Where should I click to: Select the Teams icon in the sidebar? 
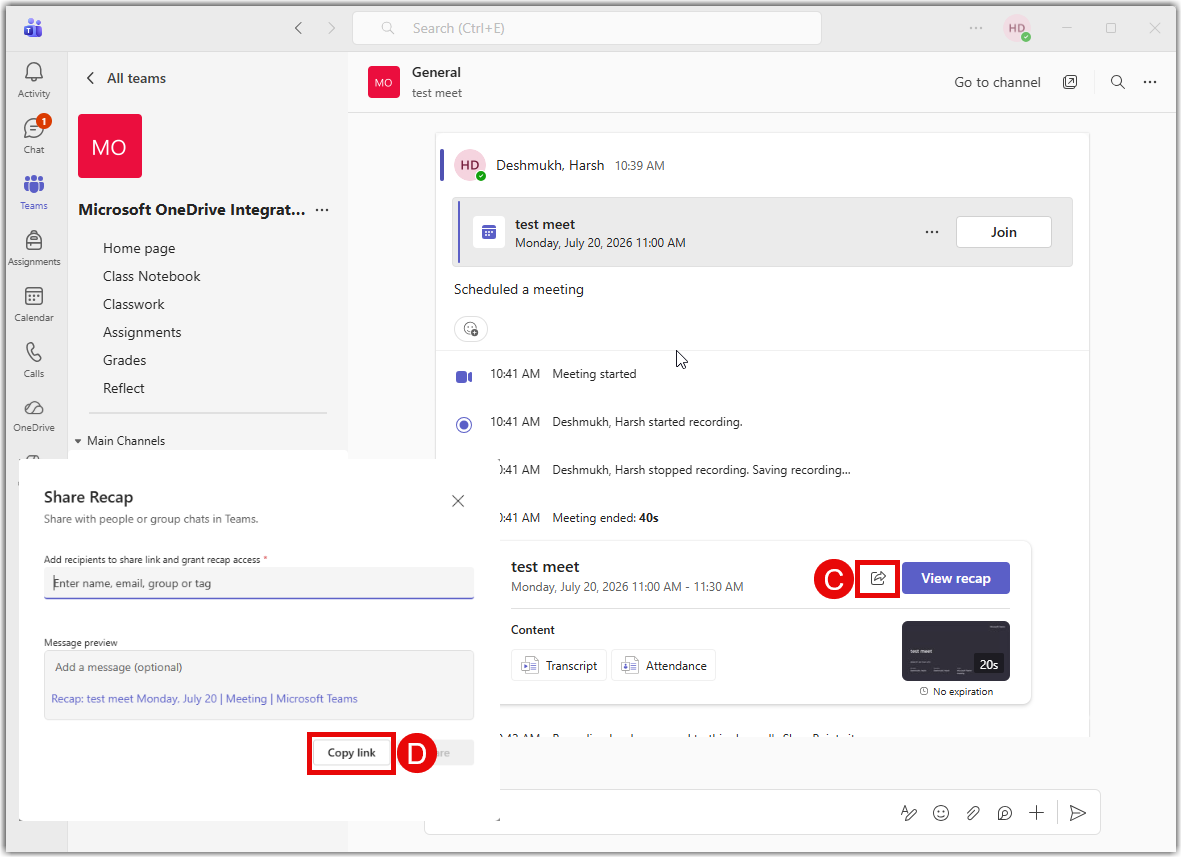[34, 192]
